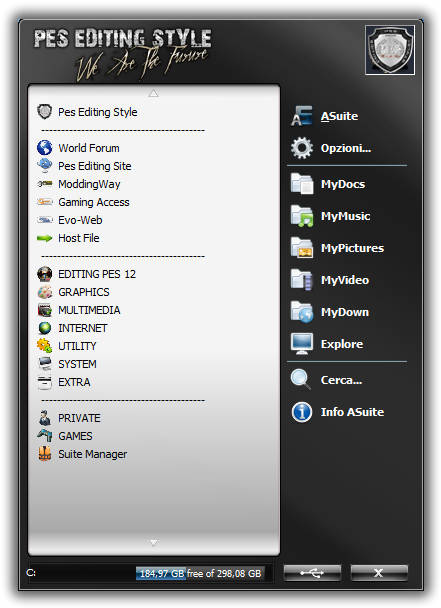Move the list down with bottom arrow
This screenshot has width=441, height=608.
154,543
